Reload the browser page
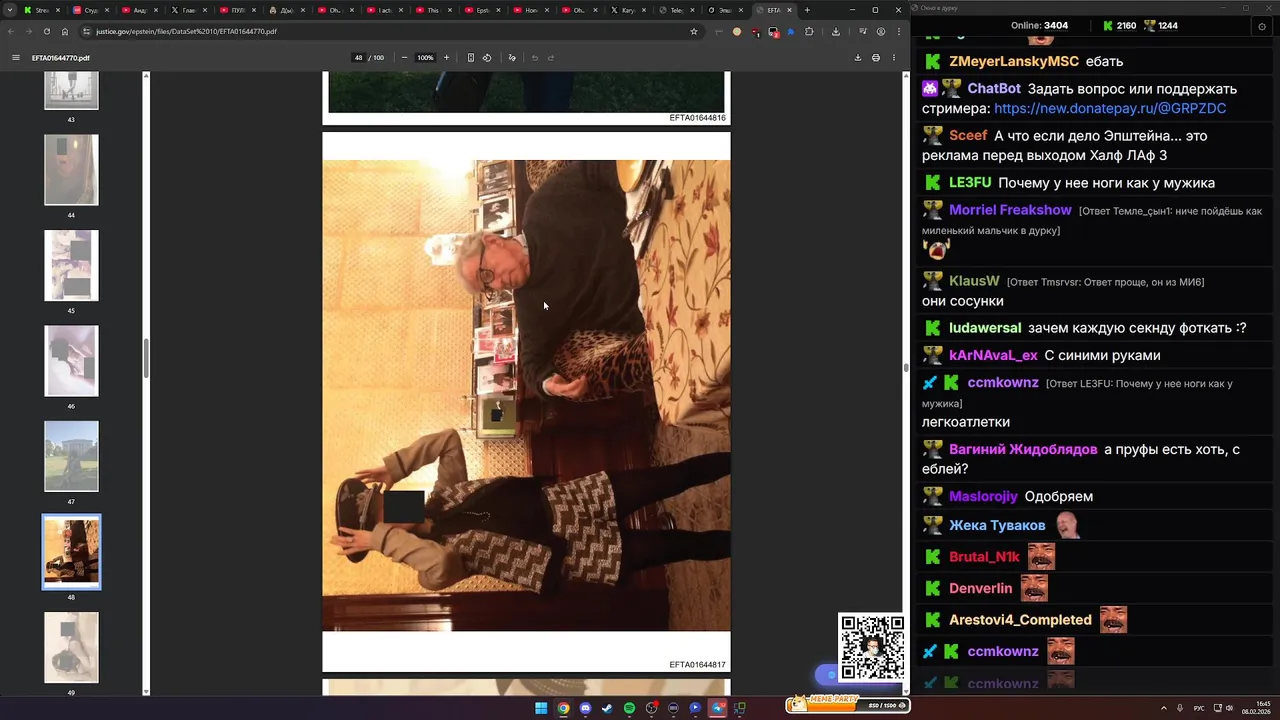The height and width of the screenshot is (720, 1280). [46, 31]
